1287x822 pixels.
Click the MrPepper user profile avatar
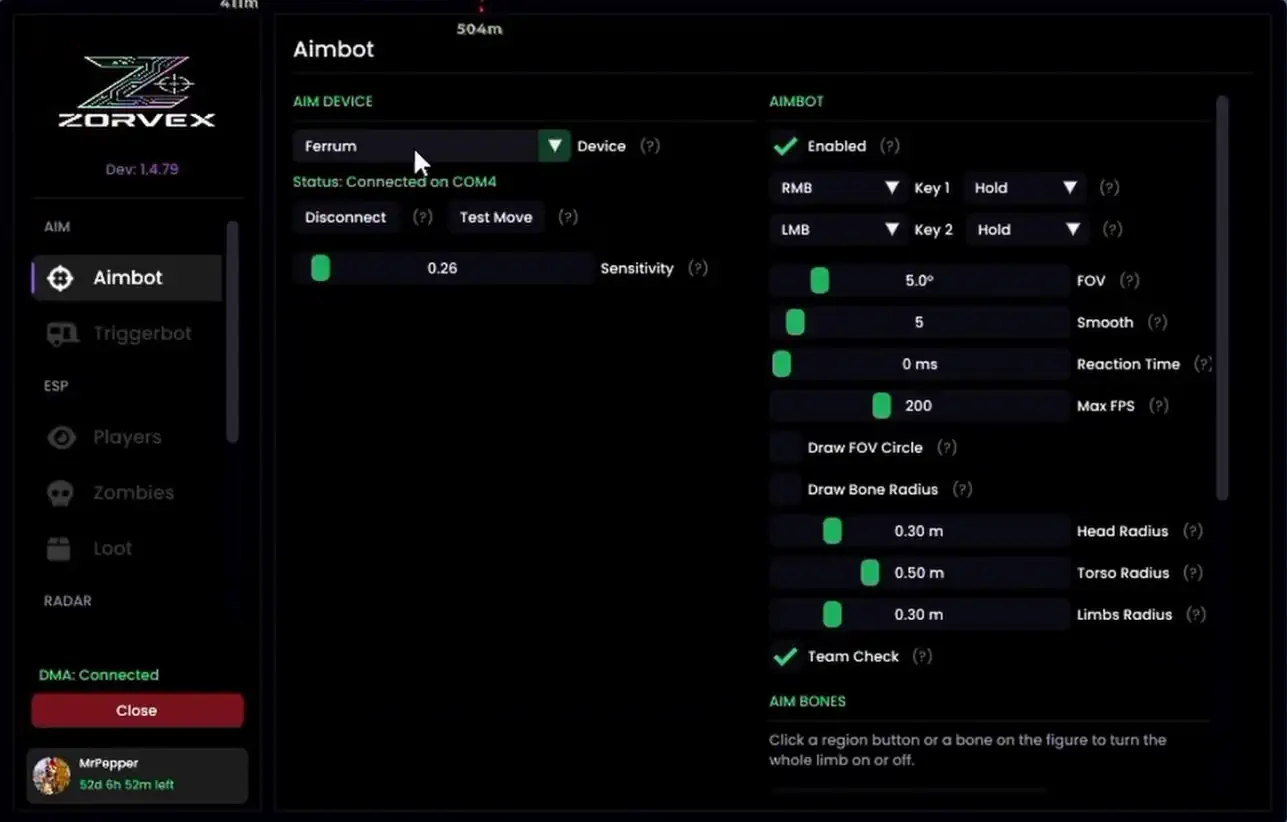click(52, 775)
